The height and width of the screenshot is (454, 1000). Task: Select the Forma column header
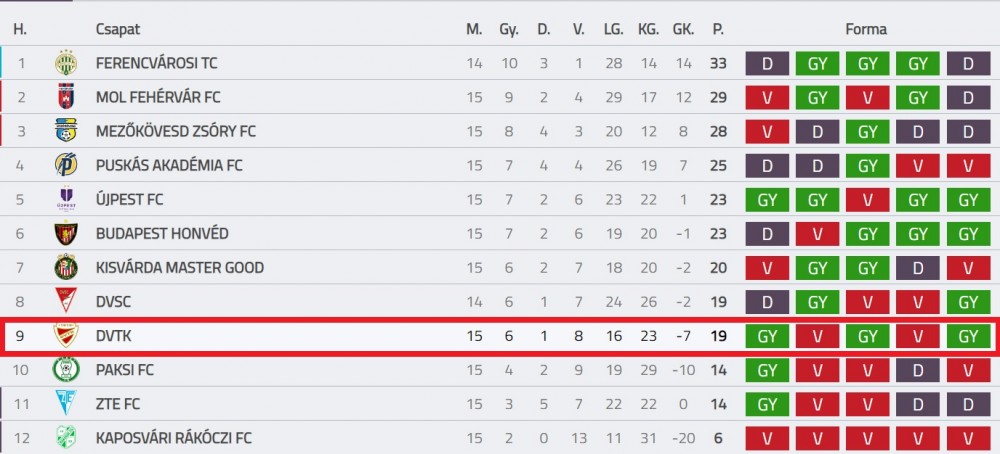tap(866, 29)
